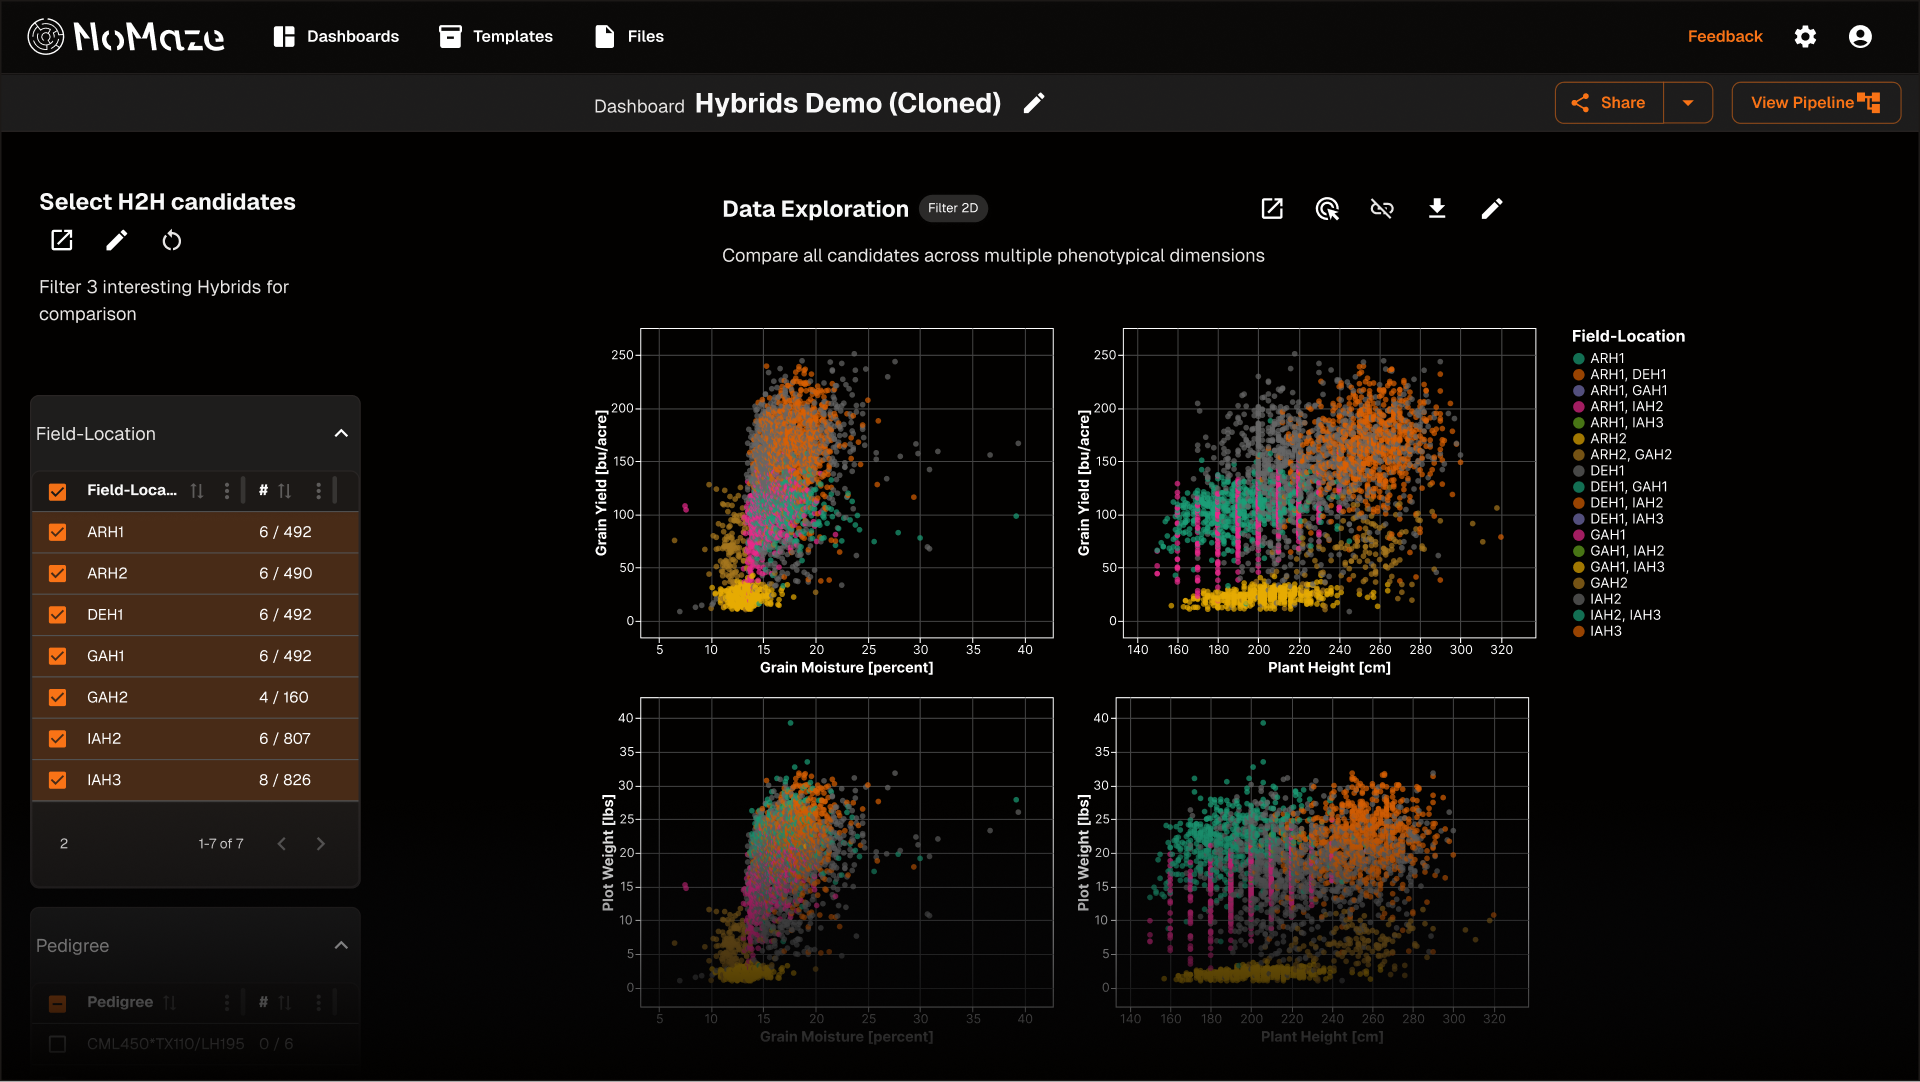This screenshot has width=1920, height=1082.
Task: Collapse the Pedigree panel
Action: click(341, 946)
